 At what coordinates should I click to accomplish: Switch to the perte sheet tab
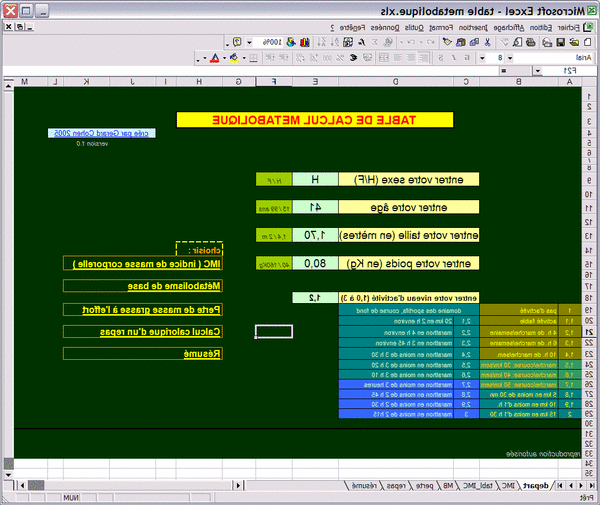point(424,486)
